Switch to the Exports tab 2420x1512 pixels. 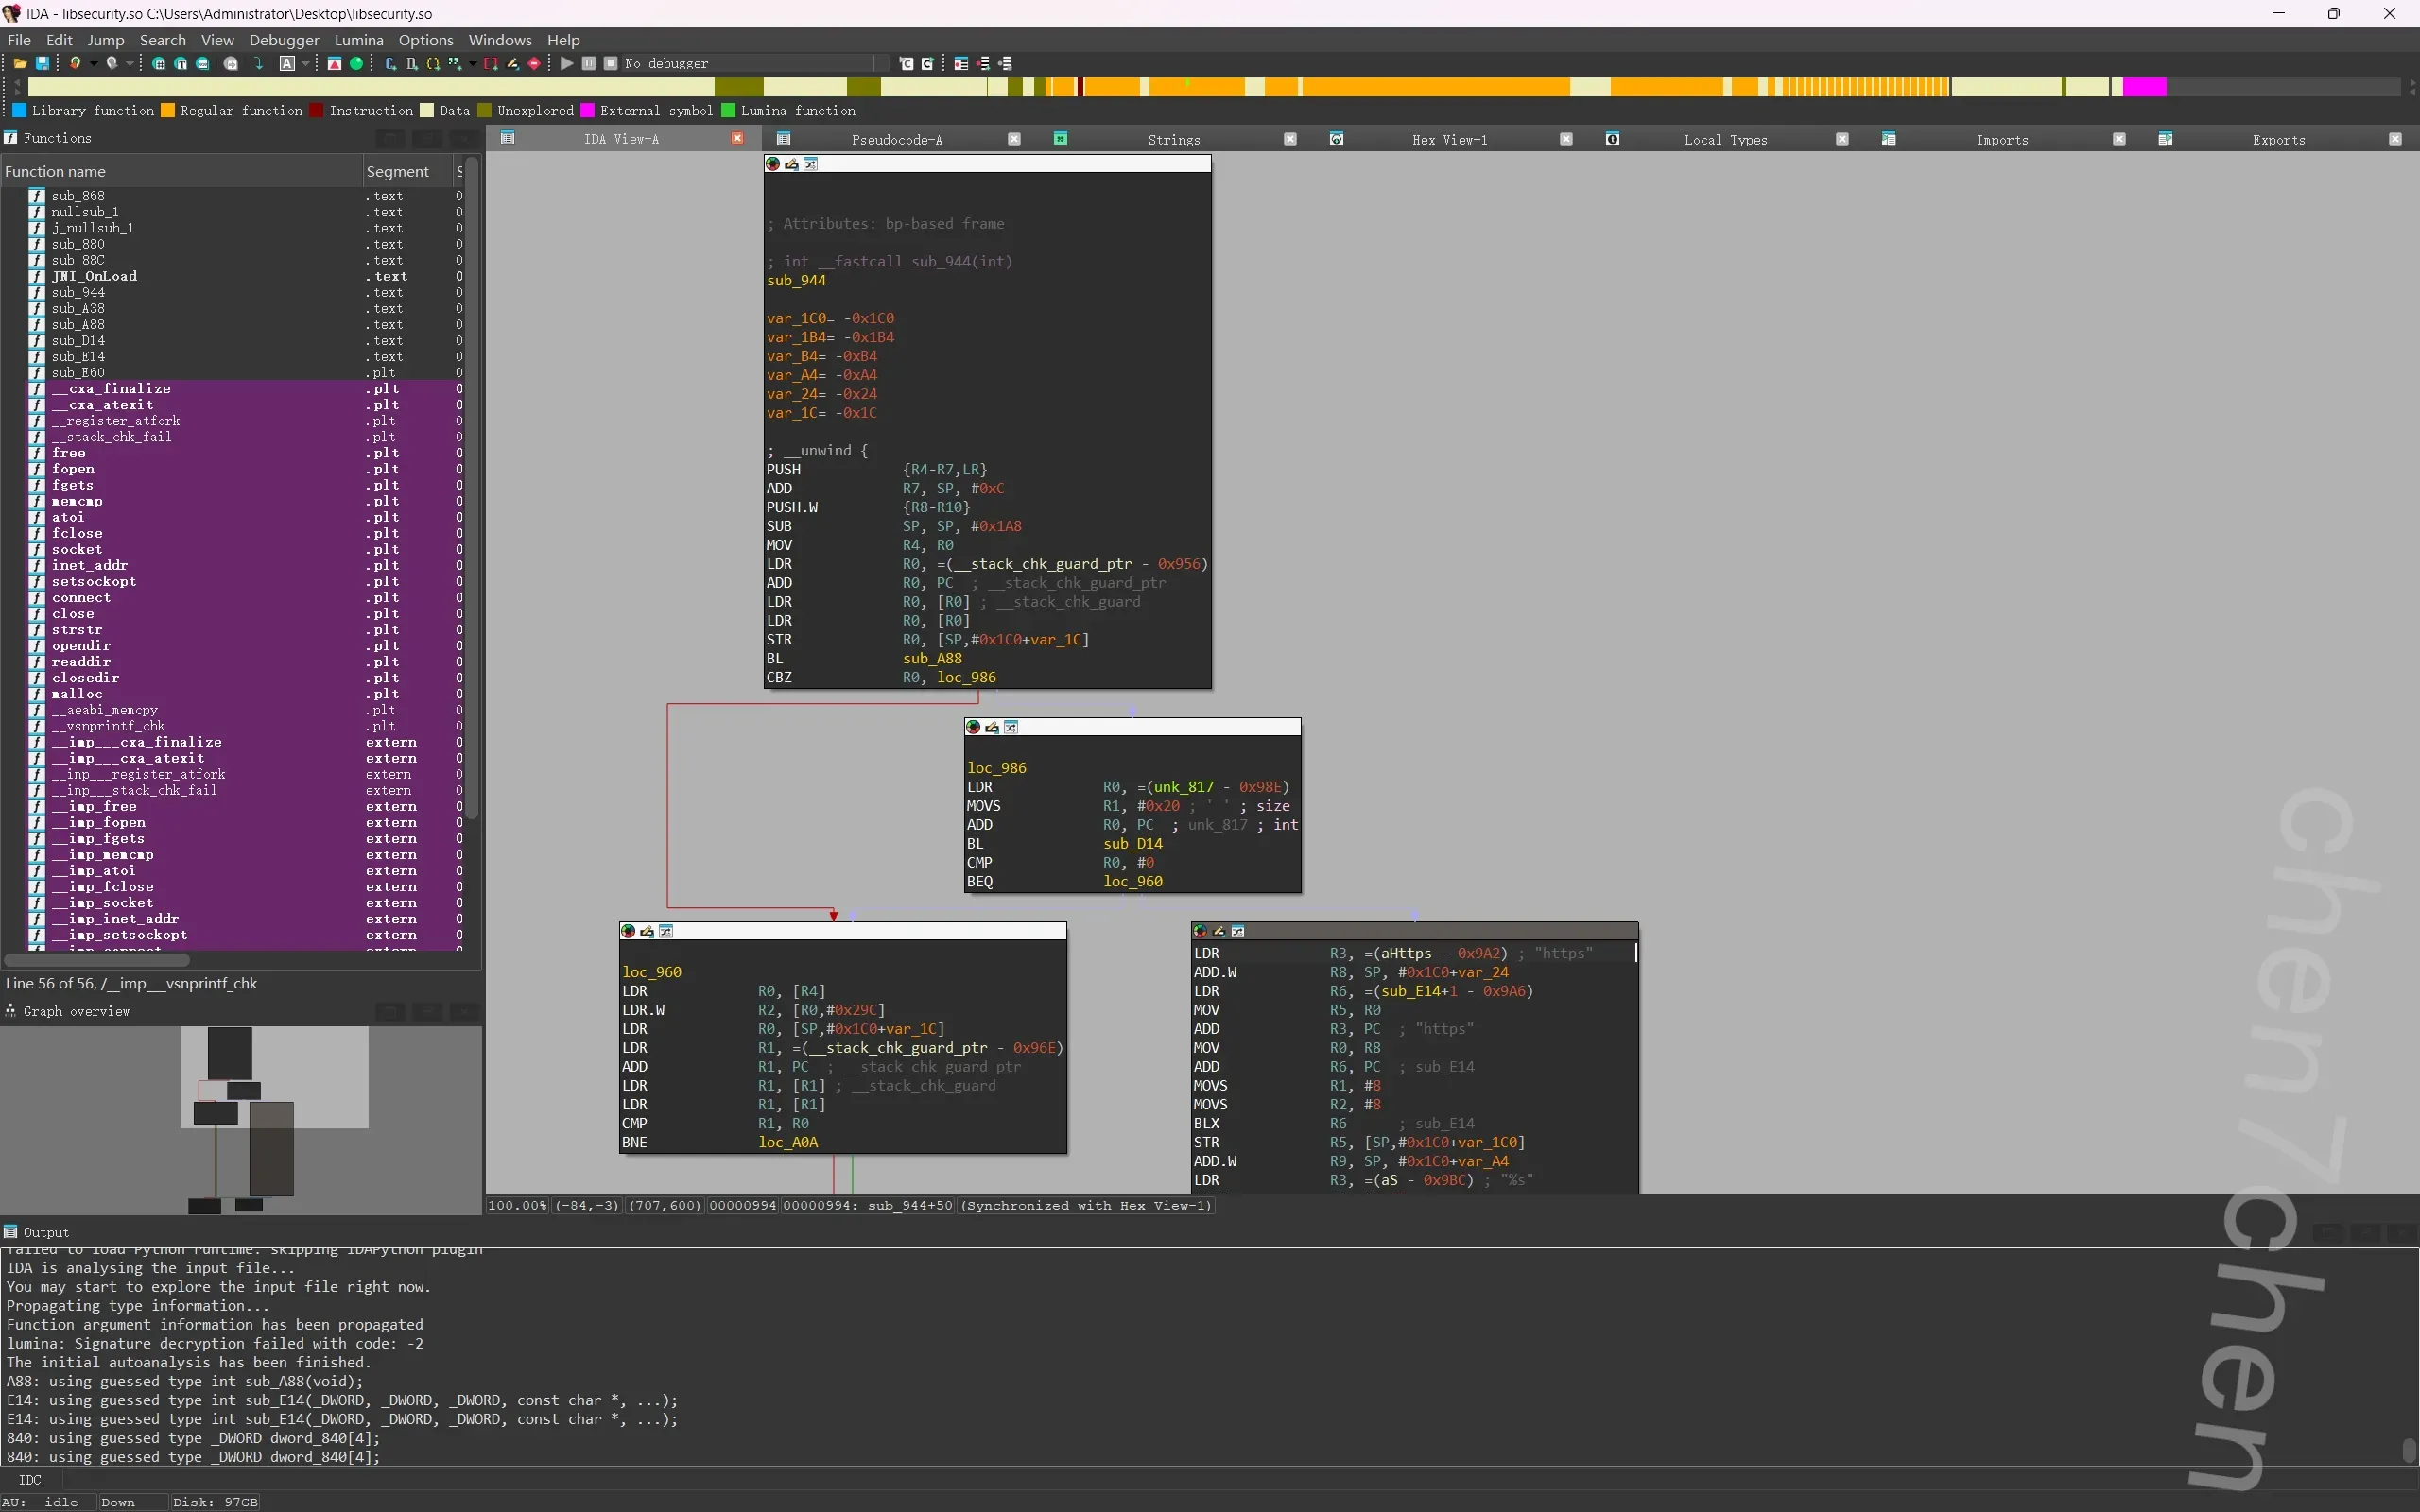tap(2279, 140)
